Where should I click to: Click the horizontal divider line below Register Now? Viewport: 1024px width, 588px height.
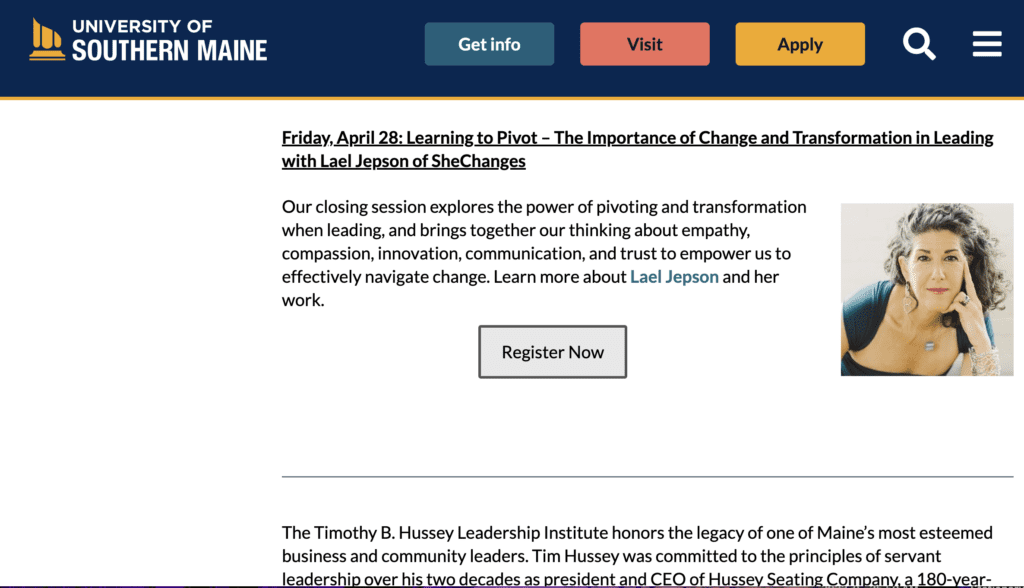pos(647,477)
